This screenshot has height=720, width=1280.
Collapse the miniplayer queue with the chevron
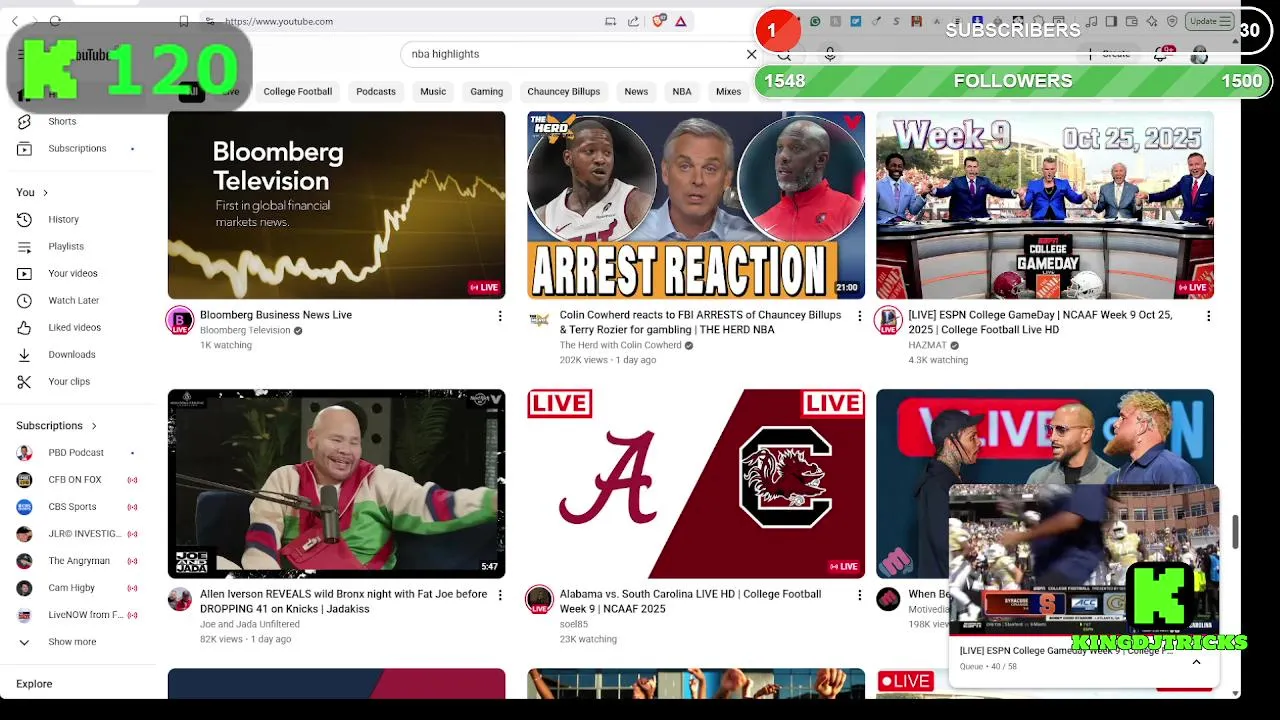point(1196,662)
